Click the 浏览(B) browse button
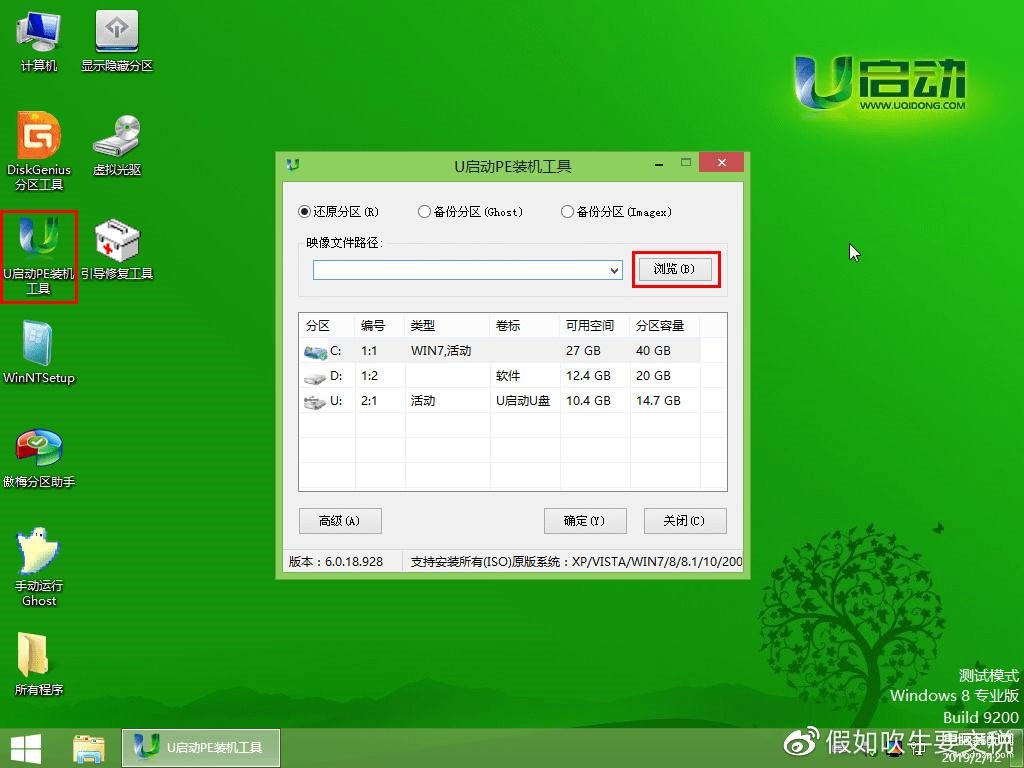The height and width of the screenshot is (768, 1024). coord(674,268)
